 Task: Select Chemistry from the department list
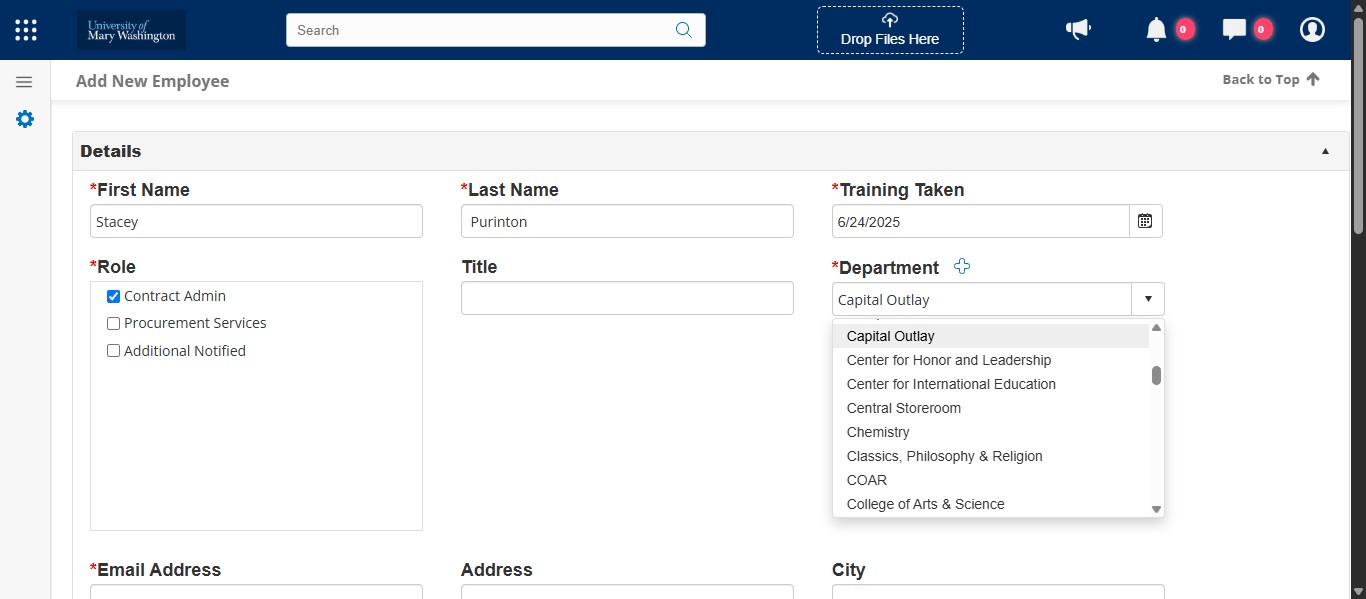pos(878,431)
